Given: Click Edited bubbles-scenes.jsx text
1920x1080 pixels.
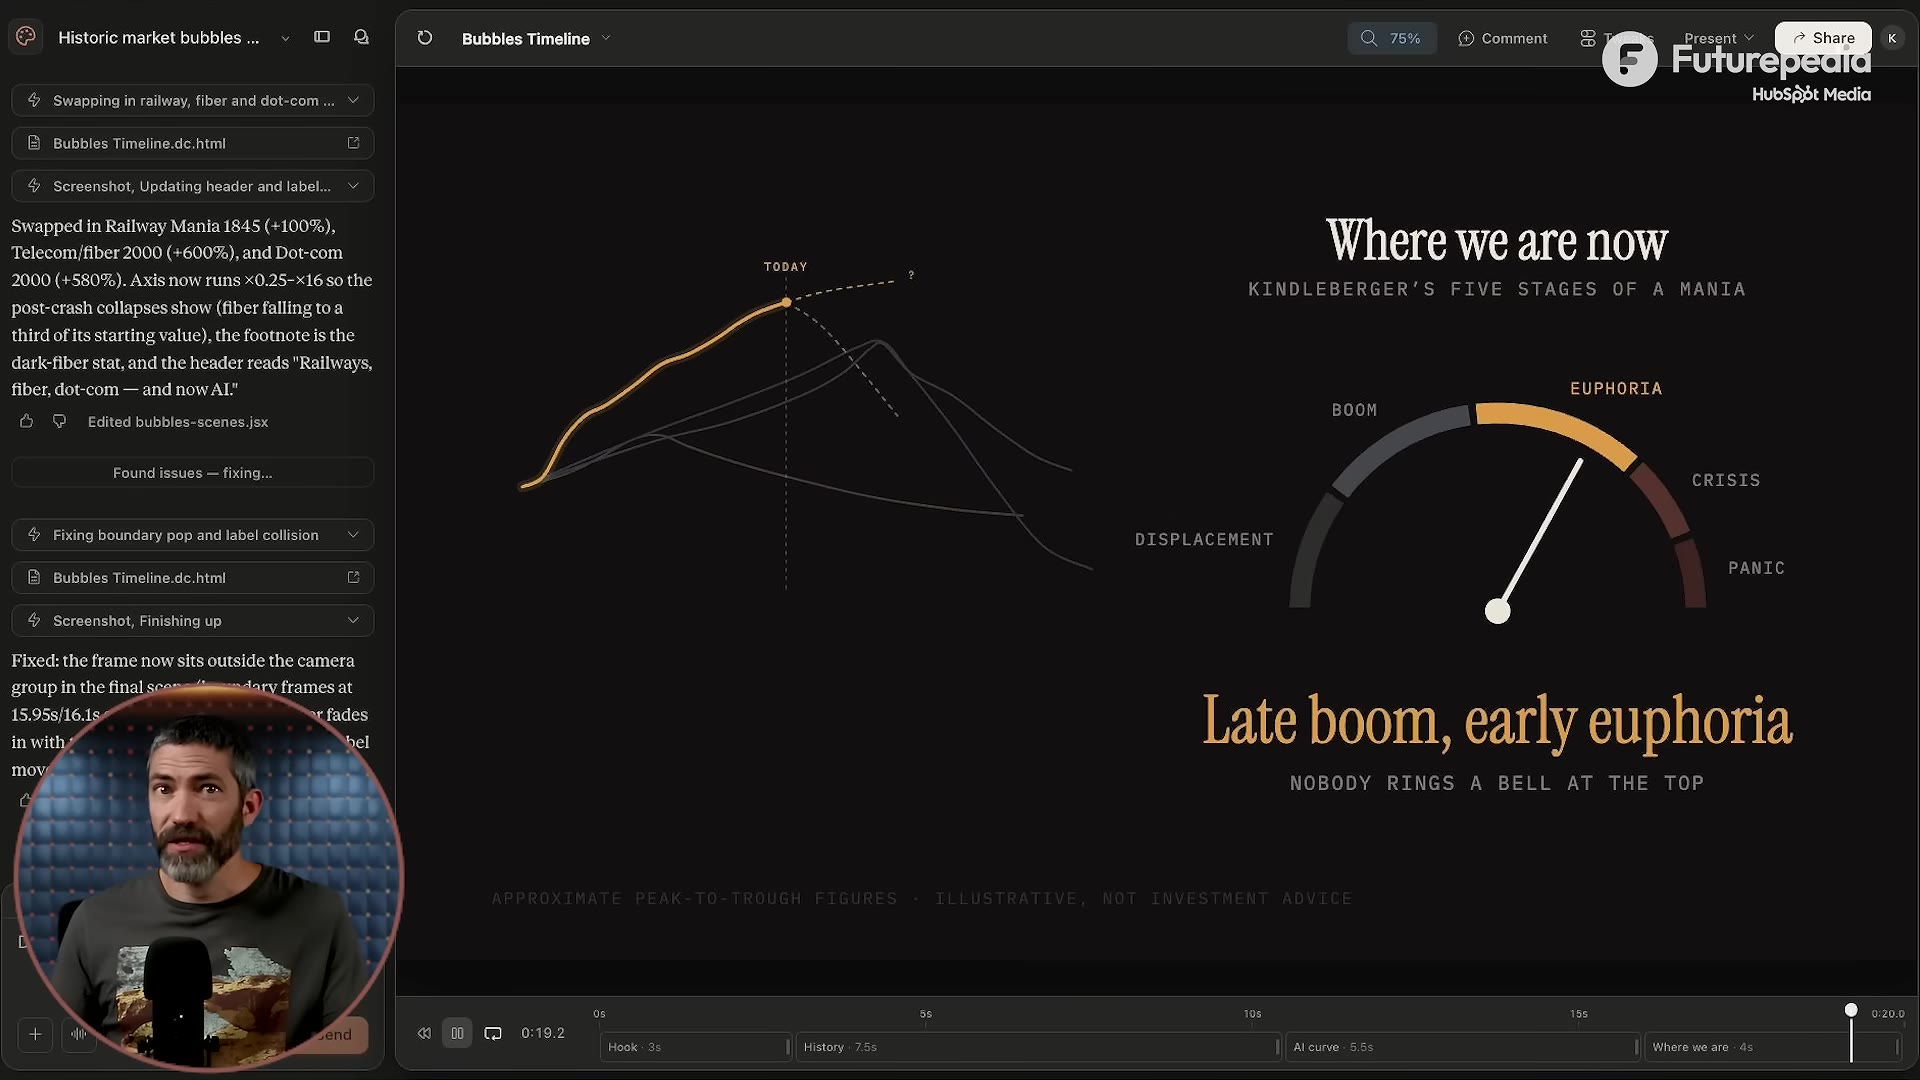Looking at the screenshot, I should [x=178, y=421].
